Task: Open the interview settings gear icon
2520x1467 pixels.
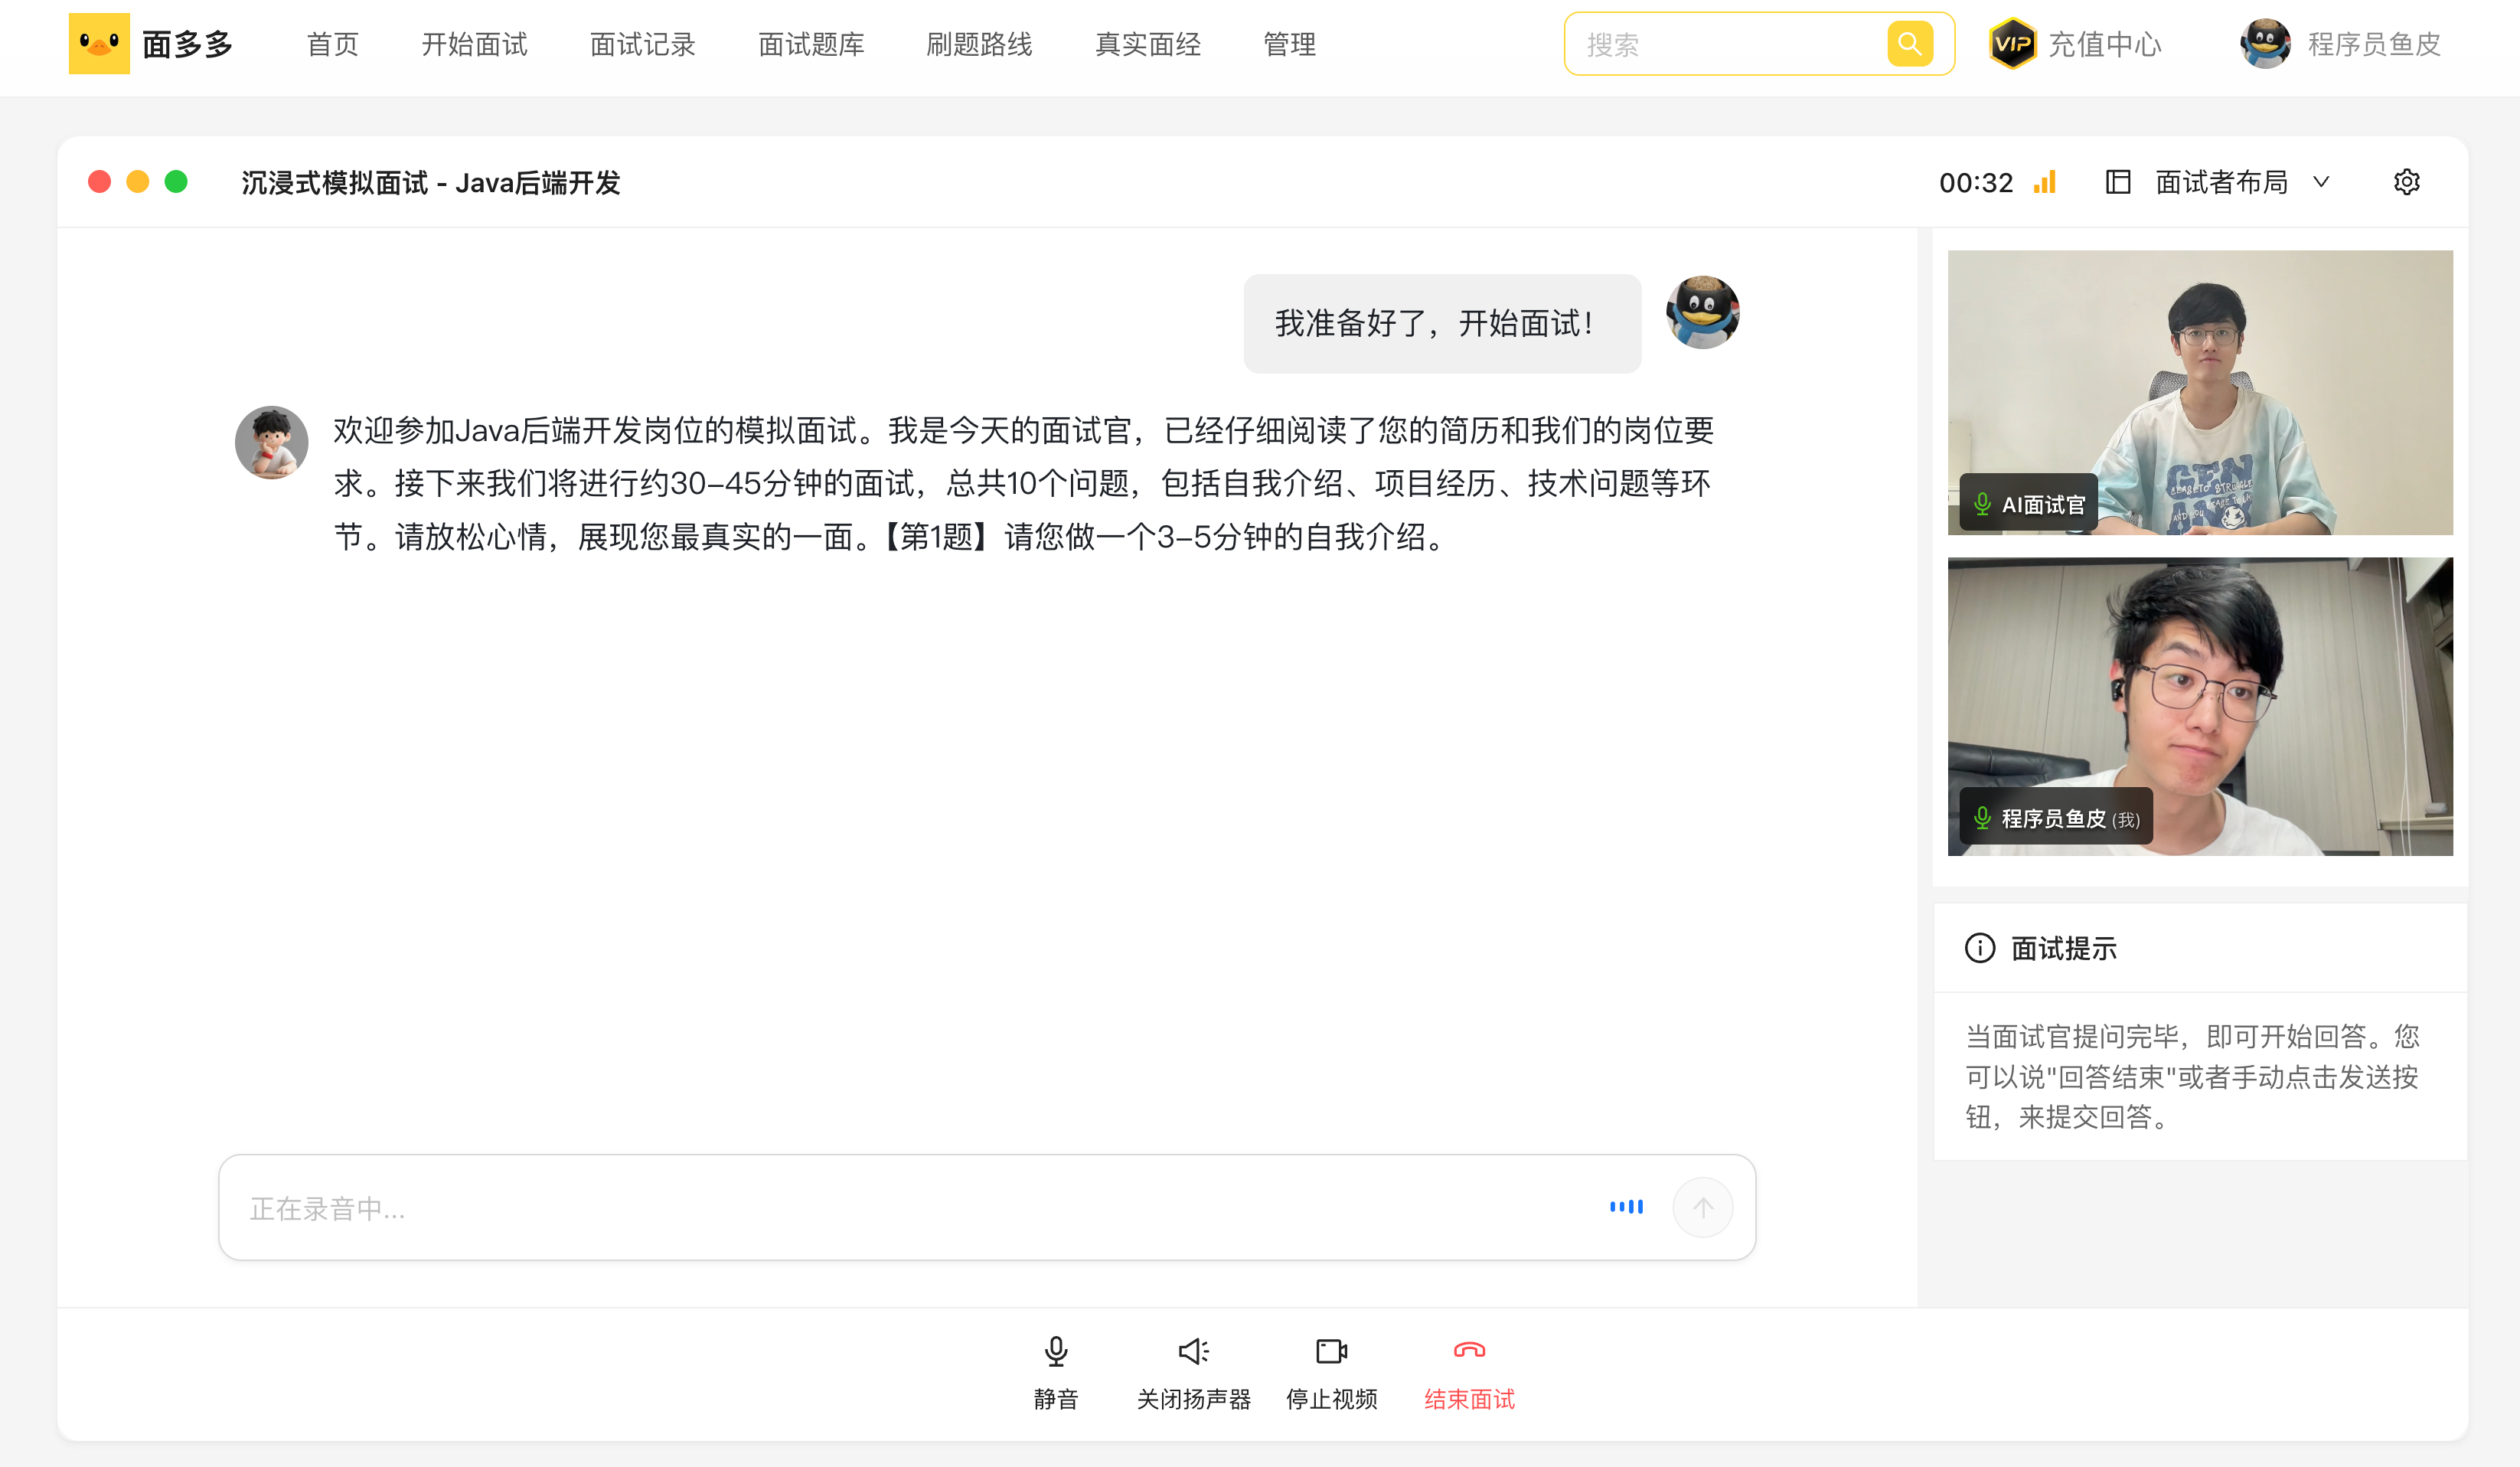Action: click(x=2406, y=182)
